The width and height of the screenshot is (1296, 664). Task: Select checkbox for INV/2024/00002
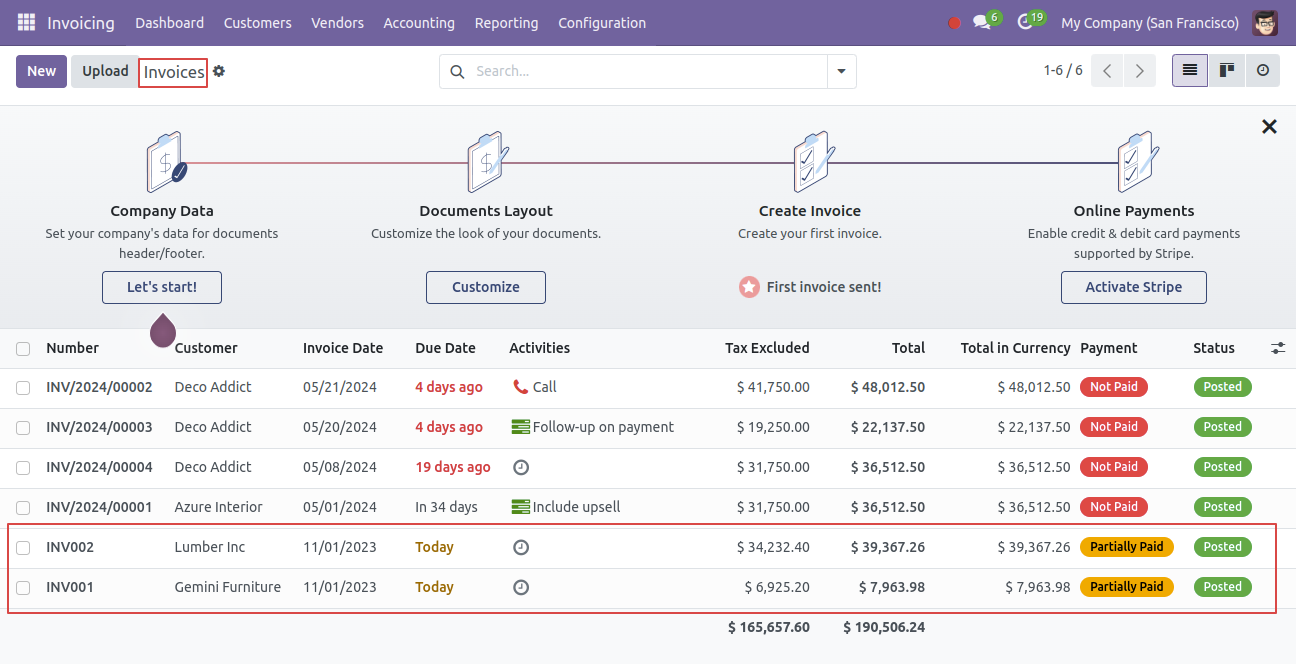coord(23,388)
